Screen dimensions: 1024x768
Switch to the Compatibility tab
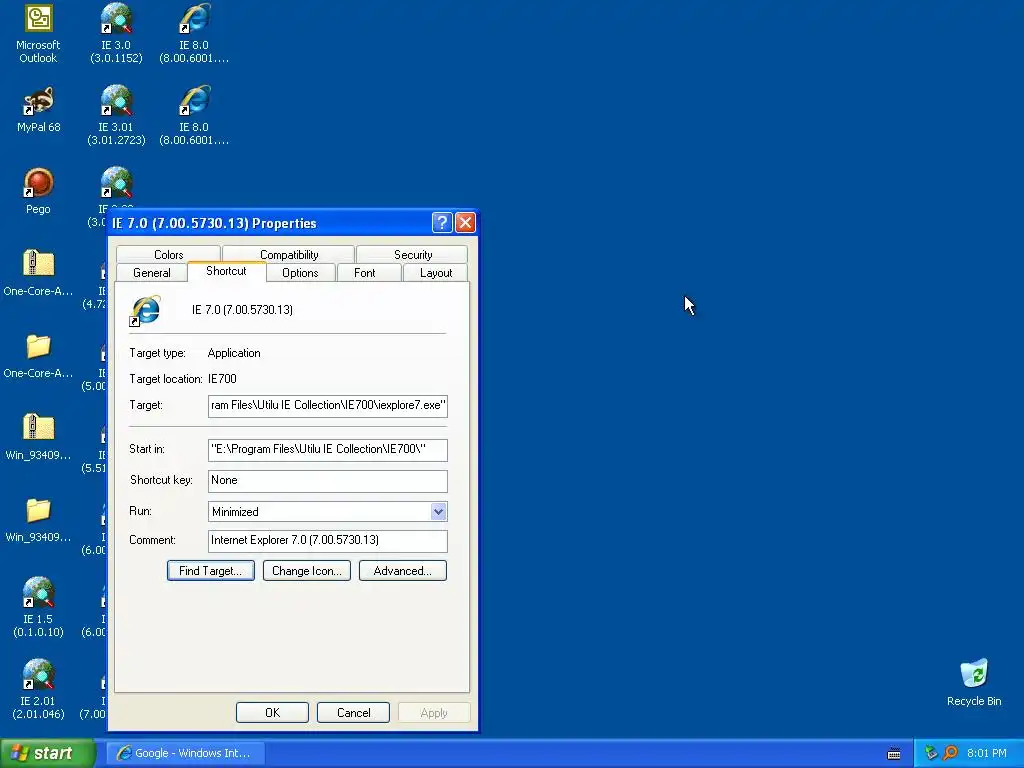(x=289, y=255)
